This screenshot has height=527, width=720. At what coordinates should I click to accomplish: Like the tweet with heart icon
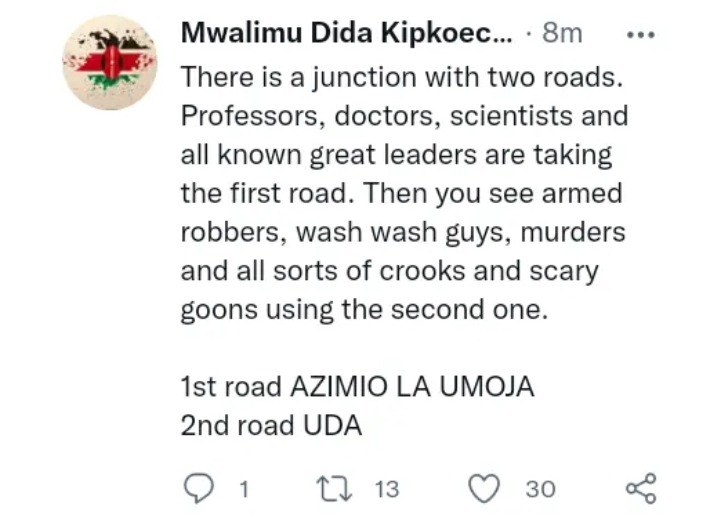[484, 488]
